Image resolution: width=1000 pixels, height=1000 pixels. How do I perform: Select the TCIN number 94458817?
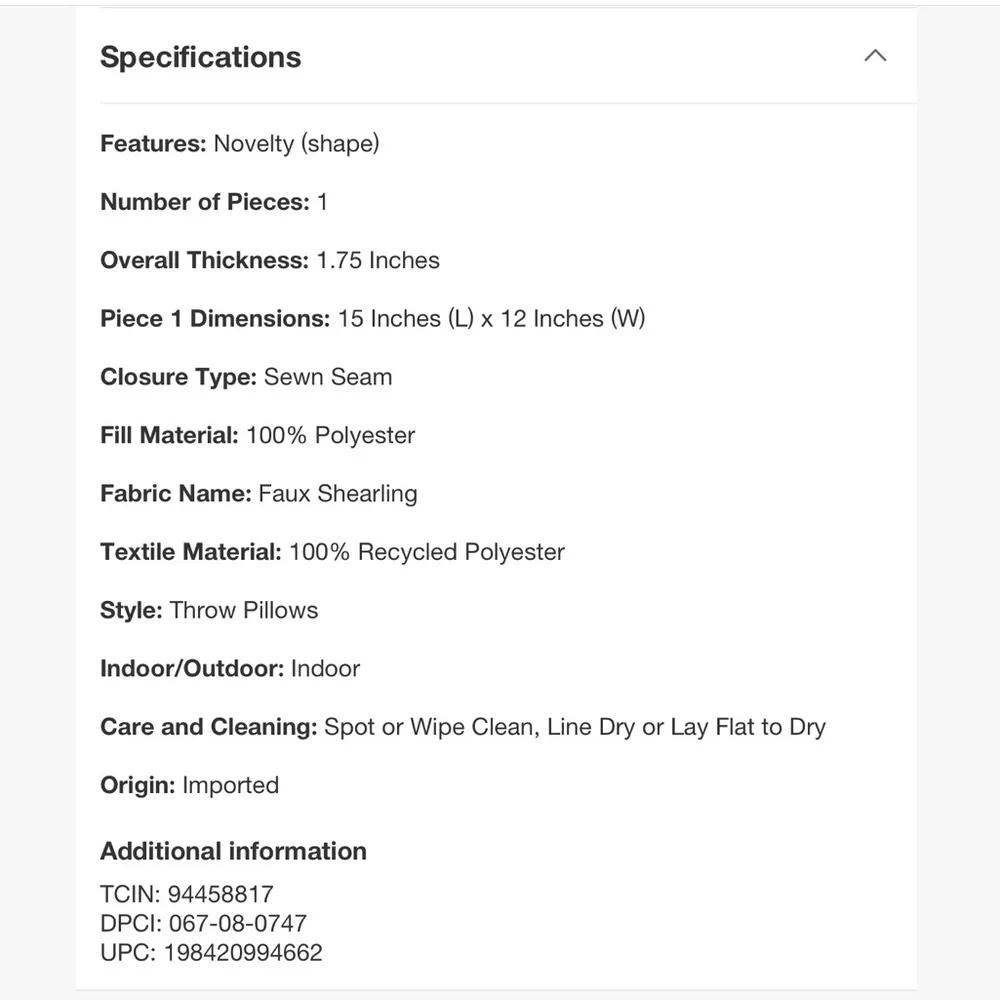(x=221, y=894)
